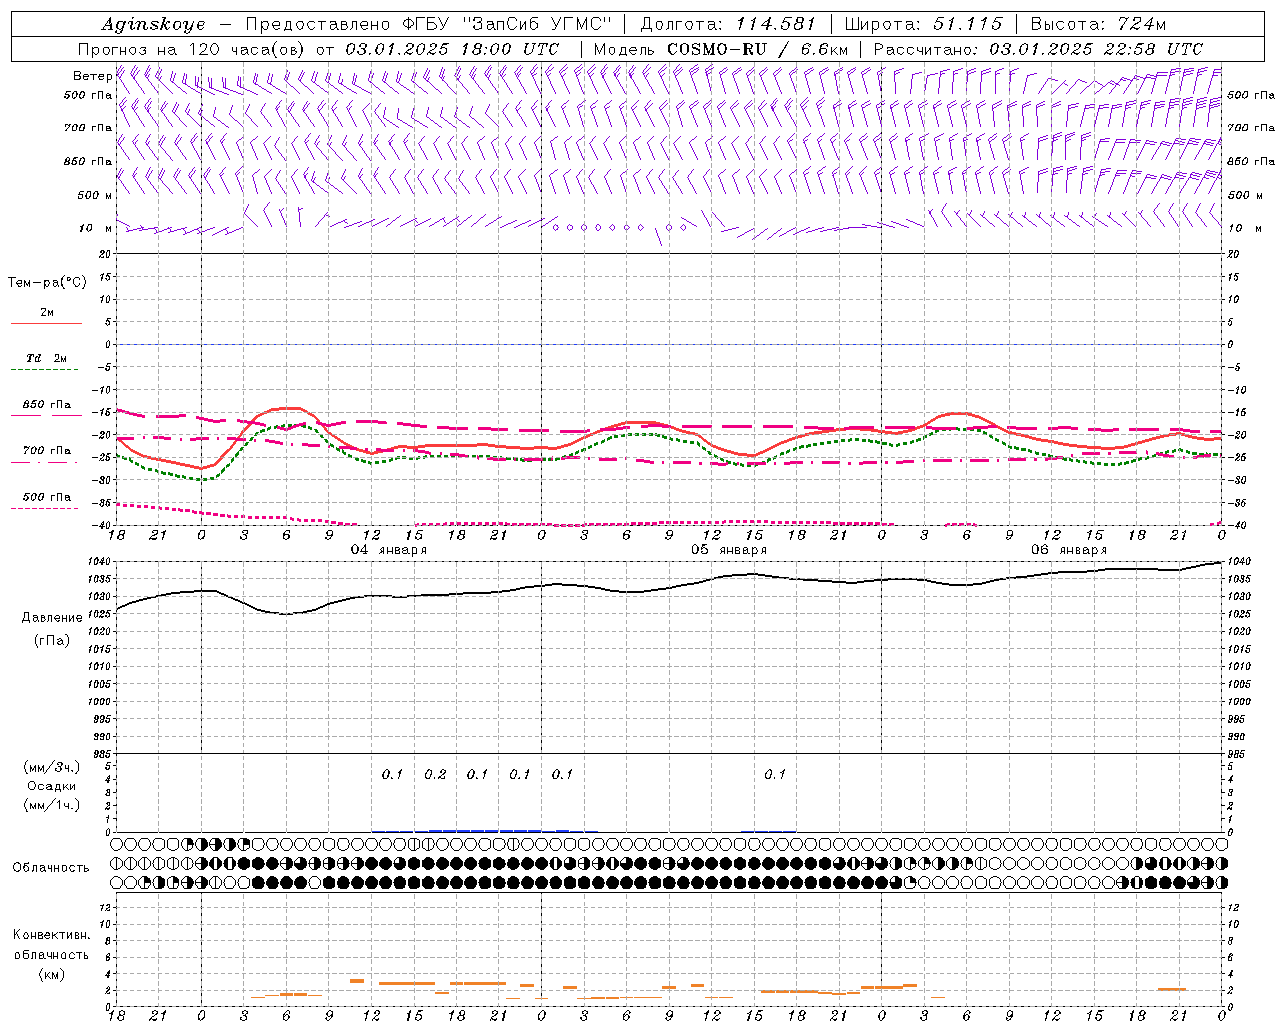Click the 'Конвективн.' convective cloud label

[51, 935]
